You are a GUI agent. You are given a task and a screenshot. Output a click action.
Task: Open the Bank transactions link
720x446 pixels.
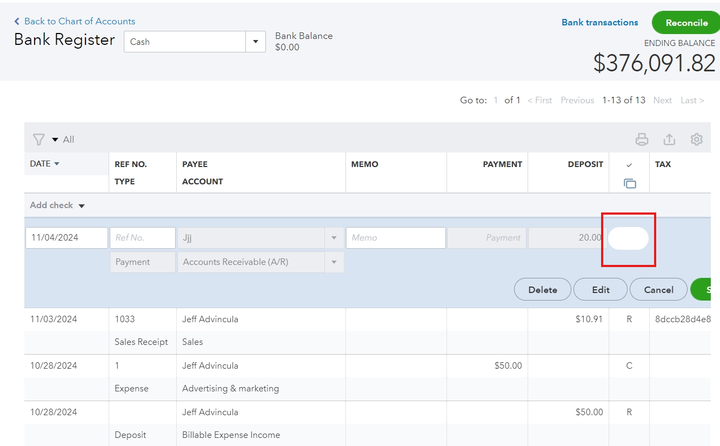point(600,22)
